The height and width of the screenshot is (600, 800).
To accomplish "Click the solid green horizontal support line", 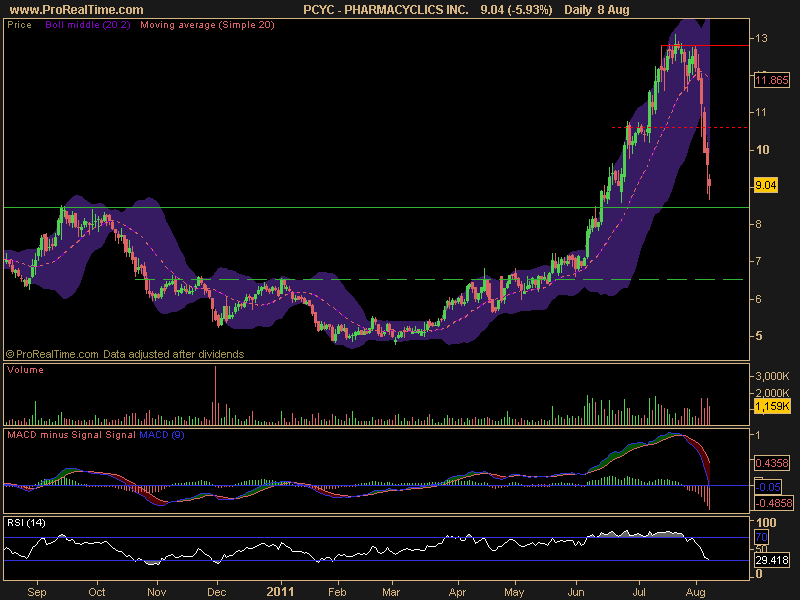I will click(377, 208).
